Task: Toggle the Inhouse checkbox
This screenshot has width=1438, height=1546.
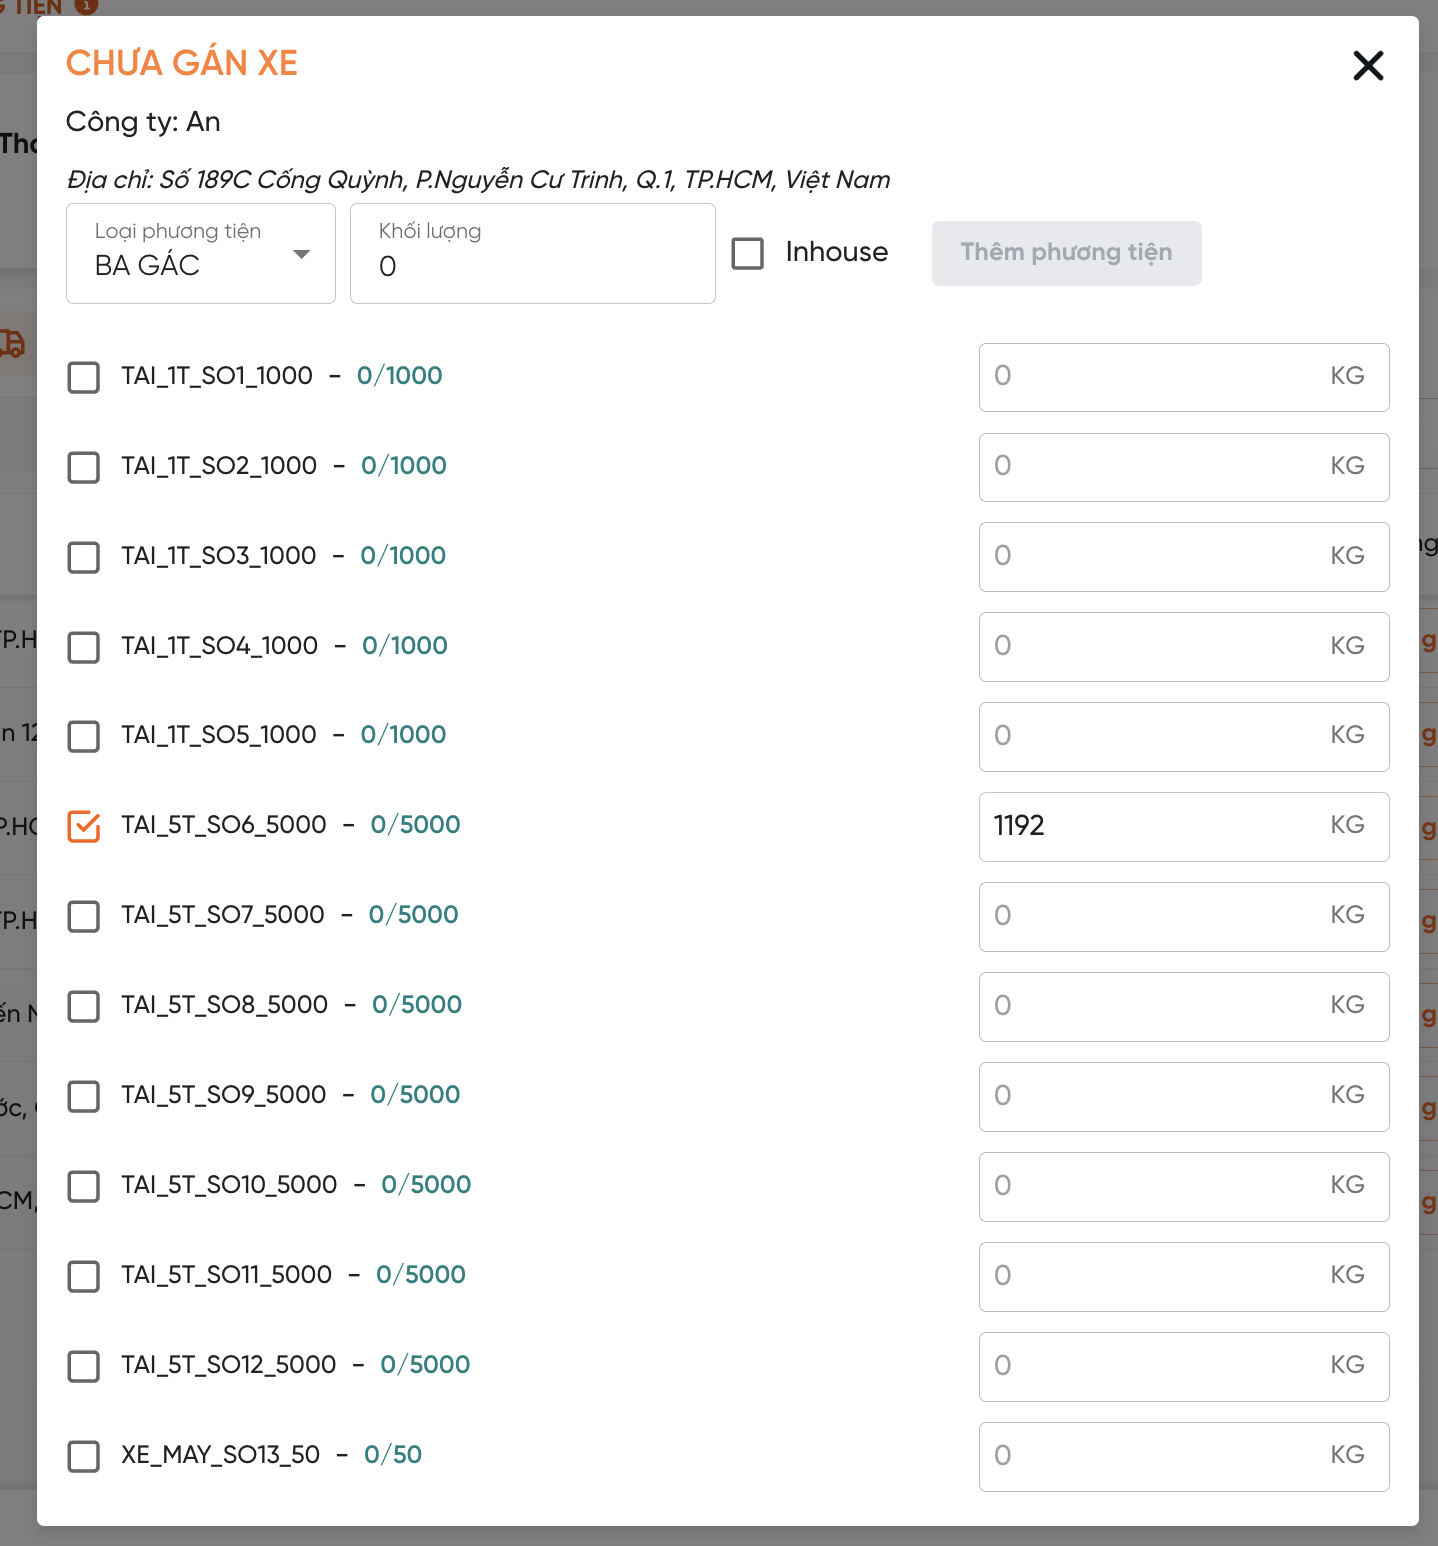Action: [x=748, y=253]
